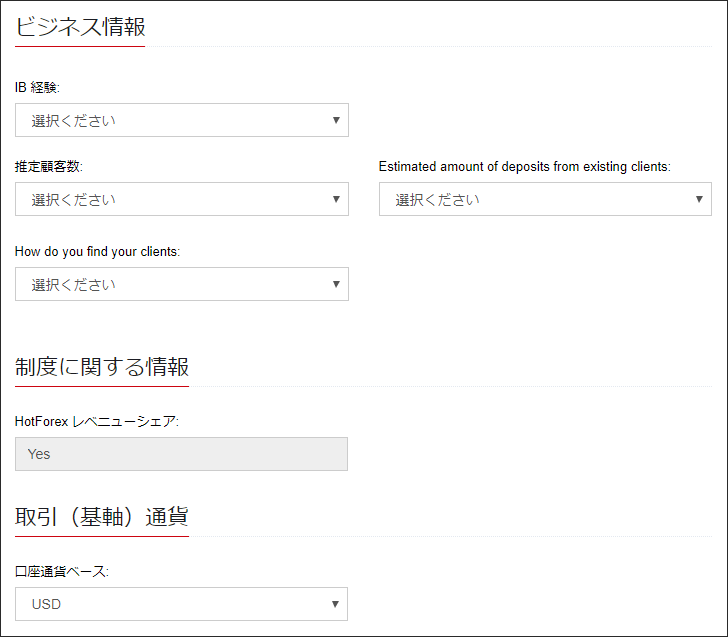This screenshot has width=728, height=637.
Task: Click the arrow icon on the USD currency select
Action: (336, 604)
